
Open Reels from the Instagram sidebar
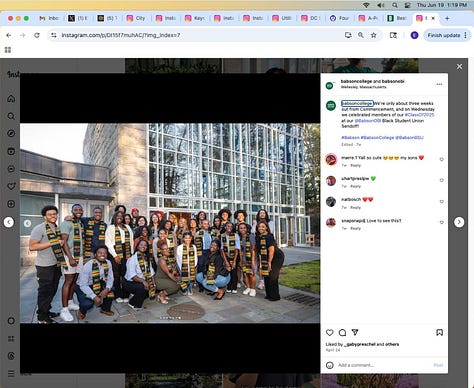click(x=11, y=151)
